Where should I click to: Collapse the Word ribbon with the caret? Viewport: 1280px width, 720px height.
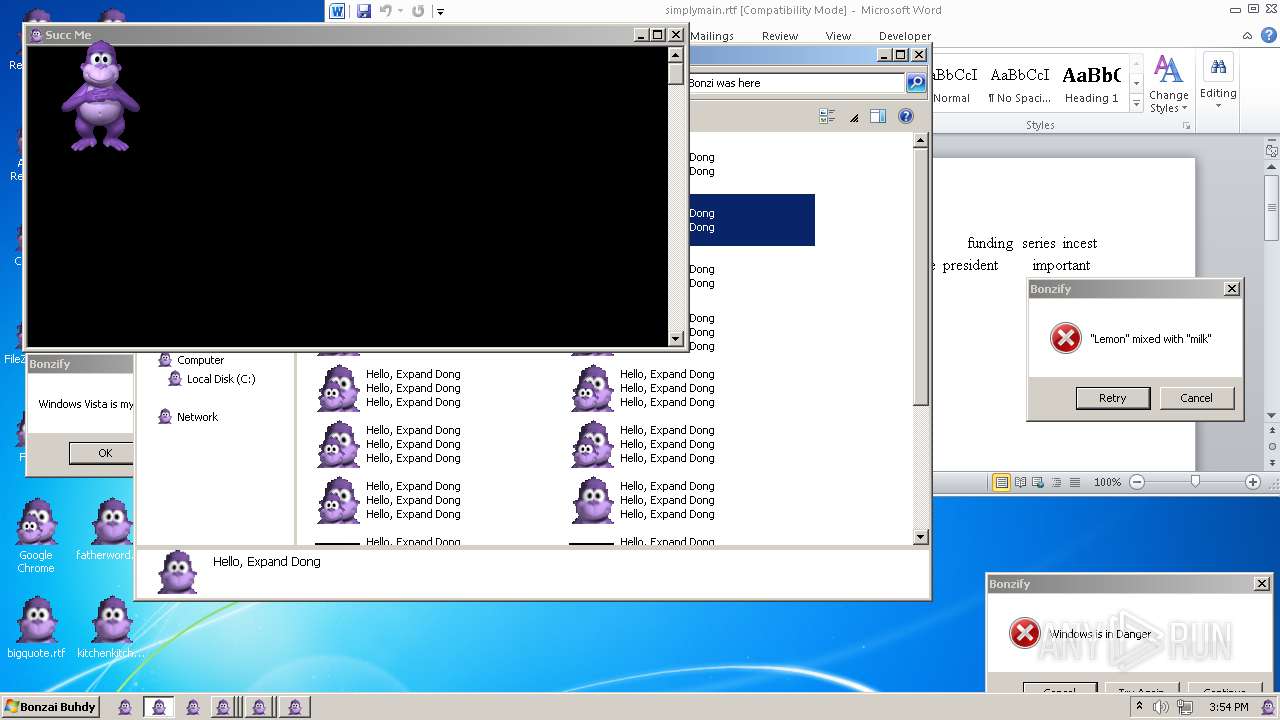pos(1246,35)
